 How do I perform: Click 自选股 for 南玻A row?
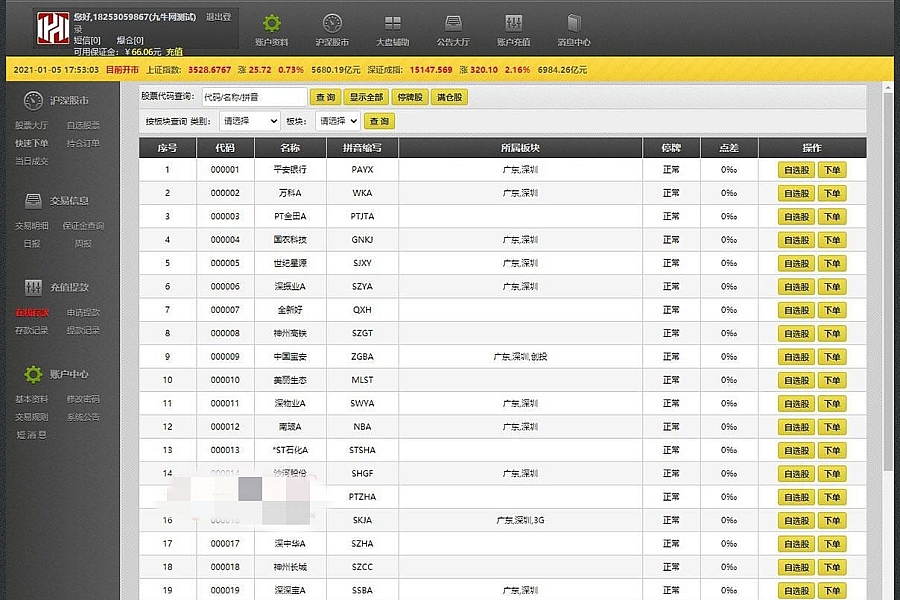pyautogui.click(x=796, y=427)
